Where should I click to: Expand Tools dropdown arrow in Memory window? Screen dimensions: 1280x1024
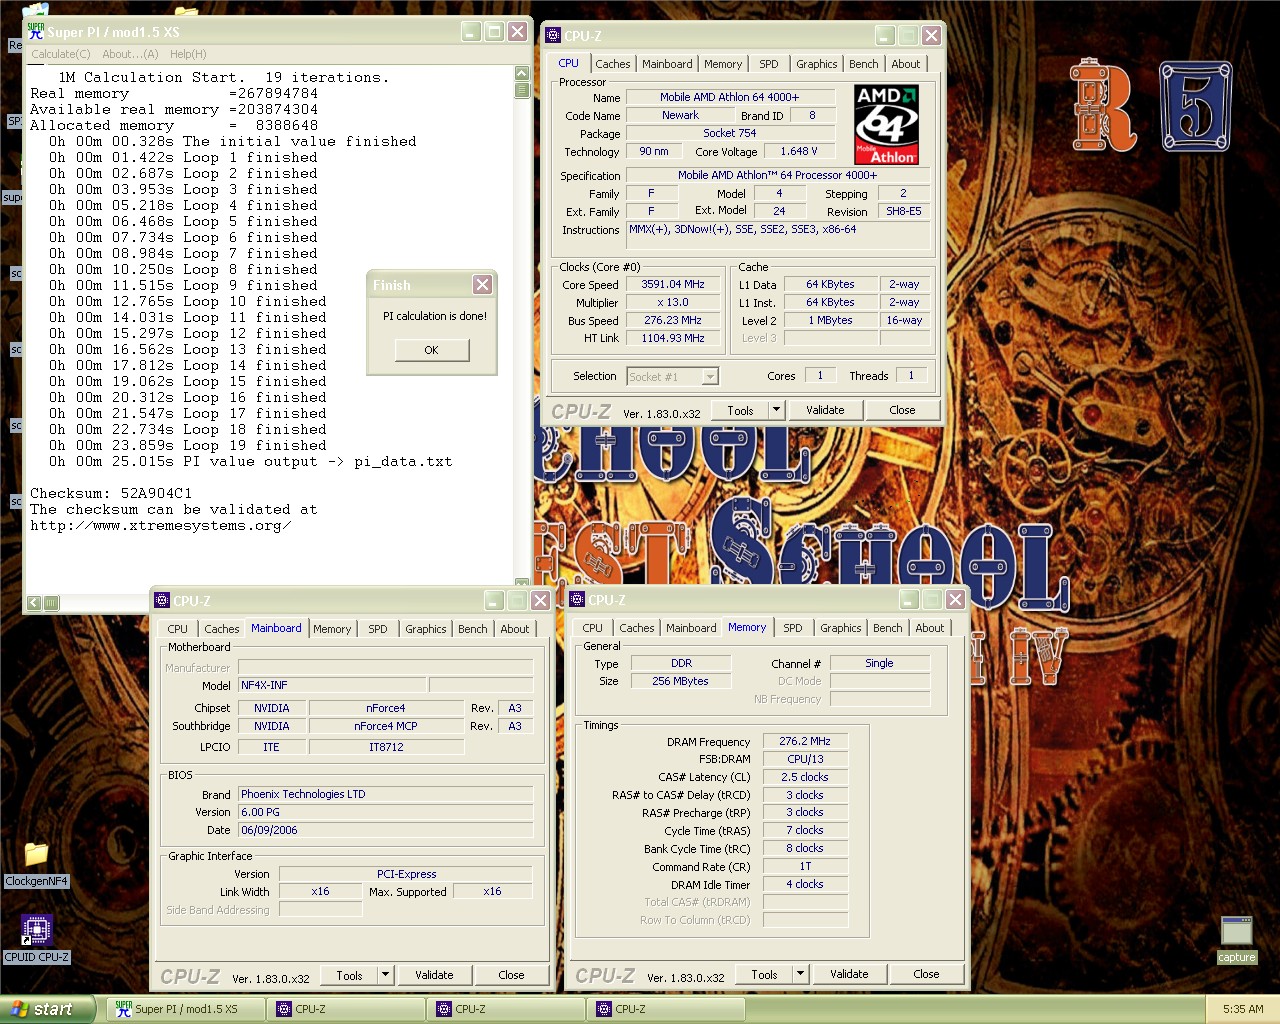(x=800, y=974)
